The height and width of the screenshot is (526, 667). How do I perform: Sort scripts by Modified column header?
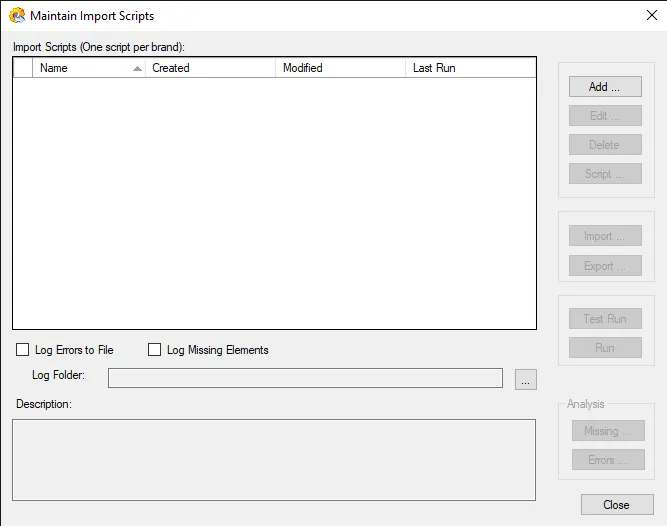pos(340,68)
